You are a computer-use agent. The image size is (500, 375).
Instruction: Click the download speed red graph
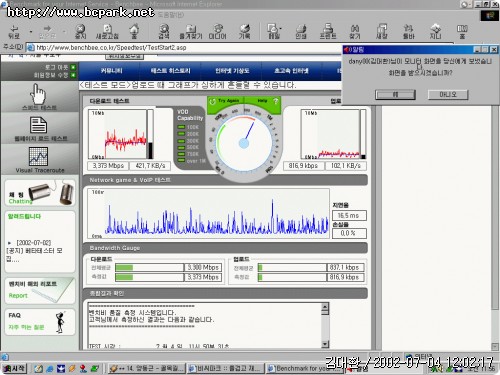pyautogui.click(x=117, y=134)
